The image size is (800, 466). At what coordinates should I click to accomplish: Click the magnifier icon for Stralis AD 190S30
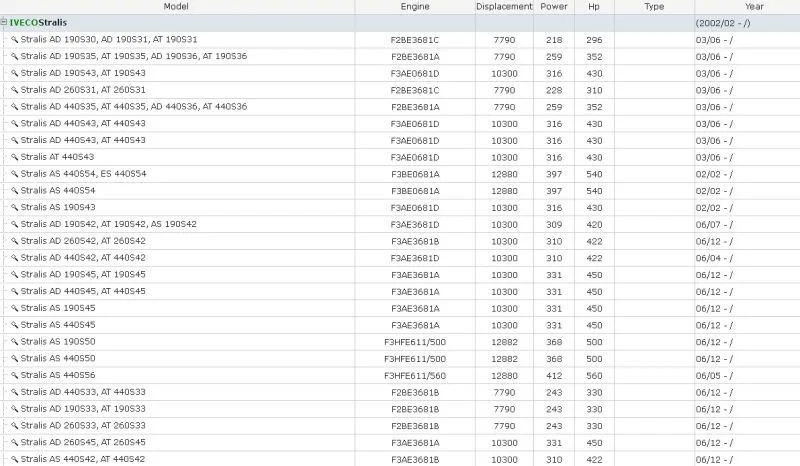[14, 40]
